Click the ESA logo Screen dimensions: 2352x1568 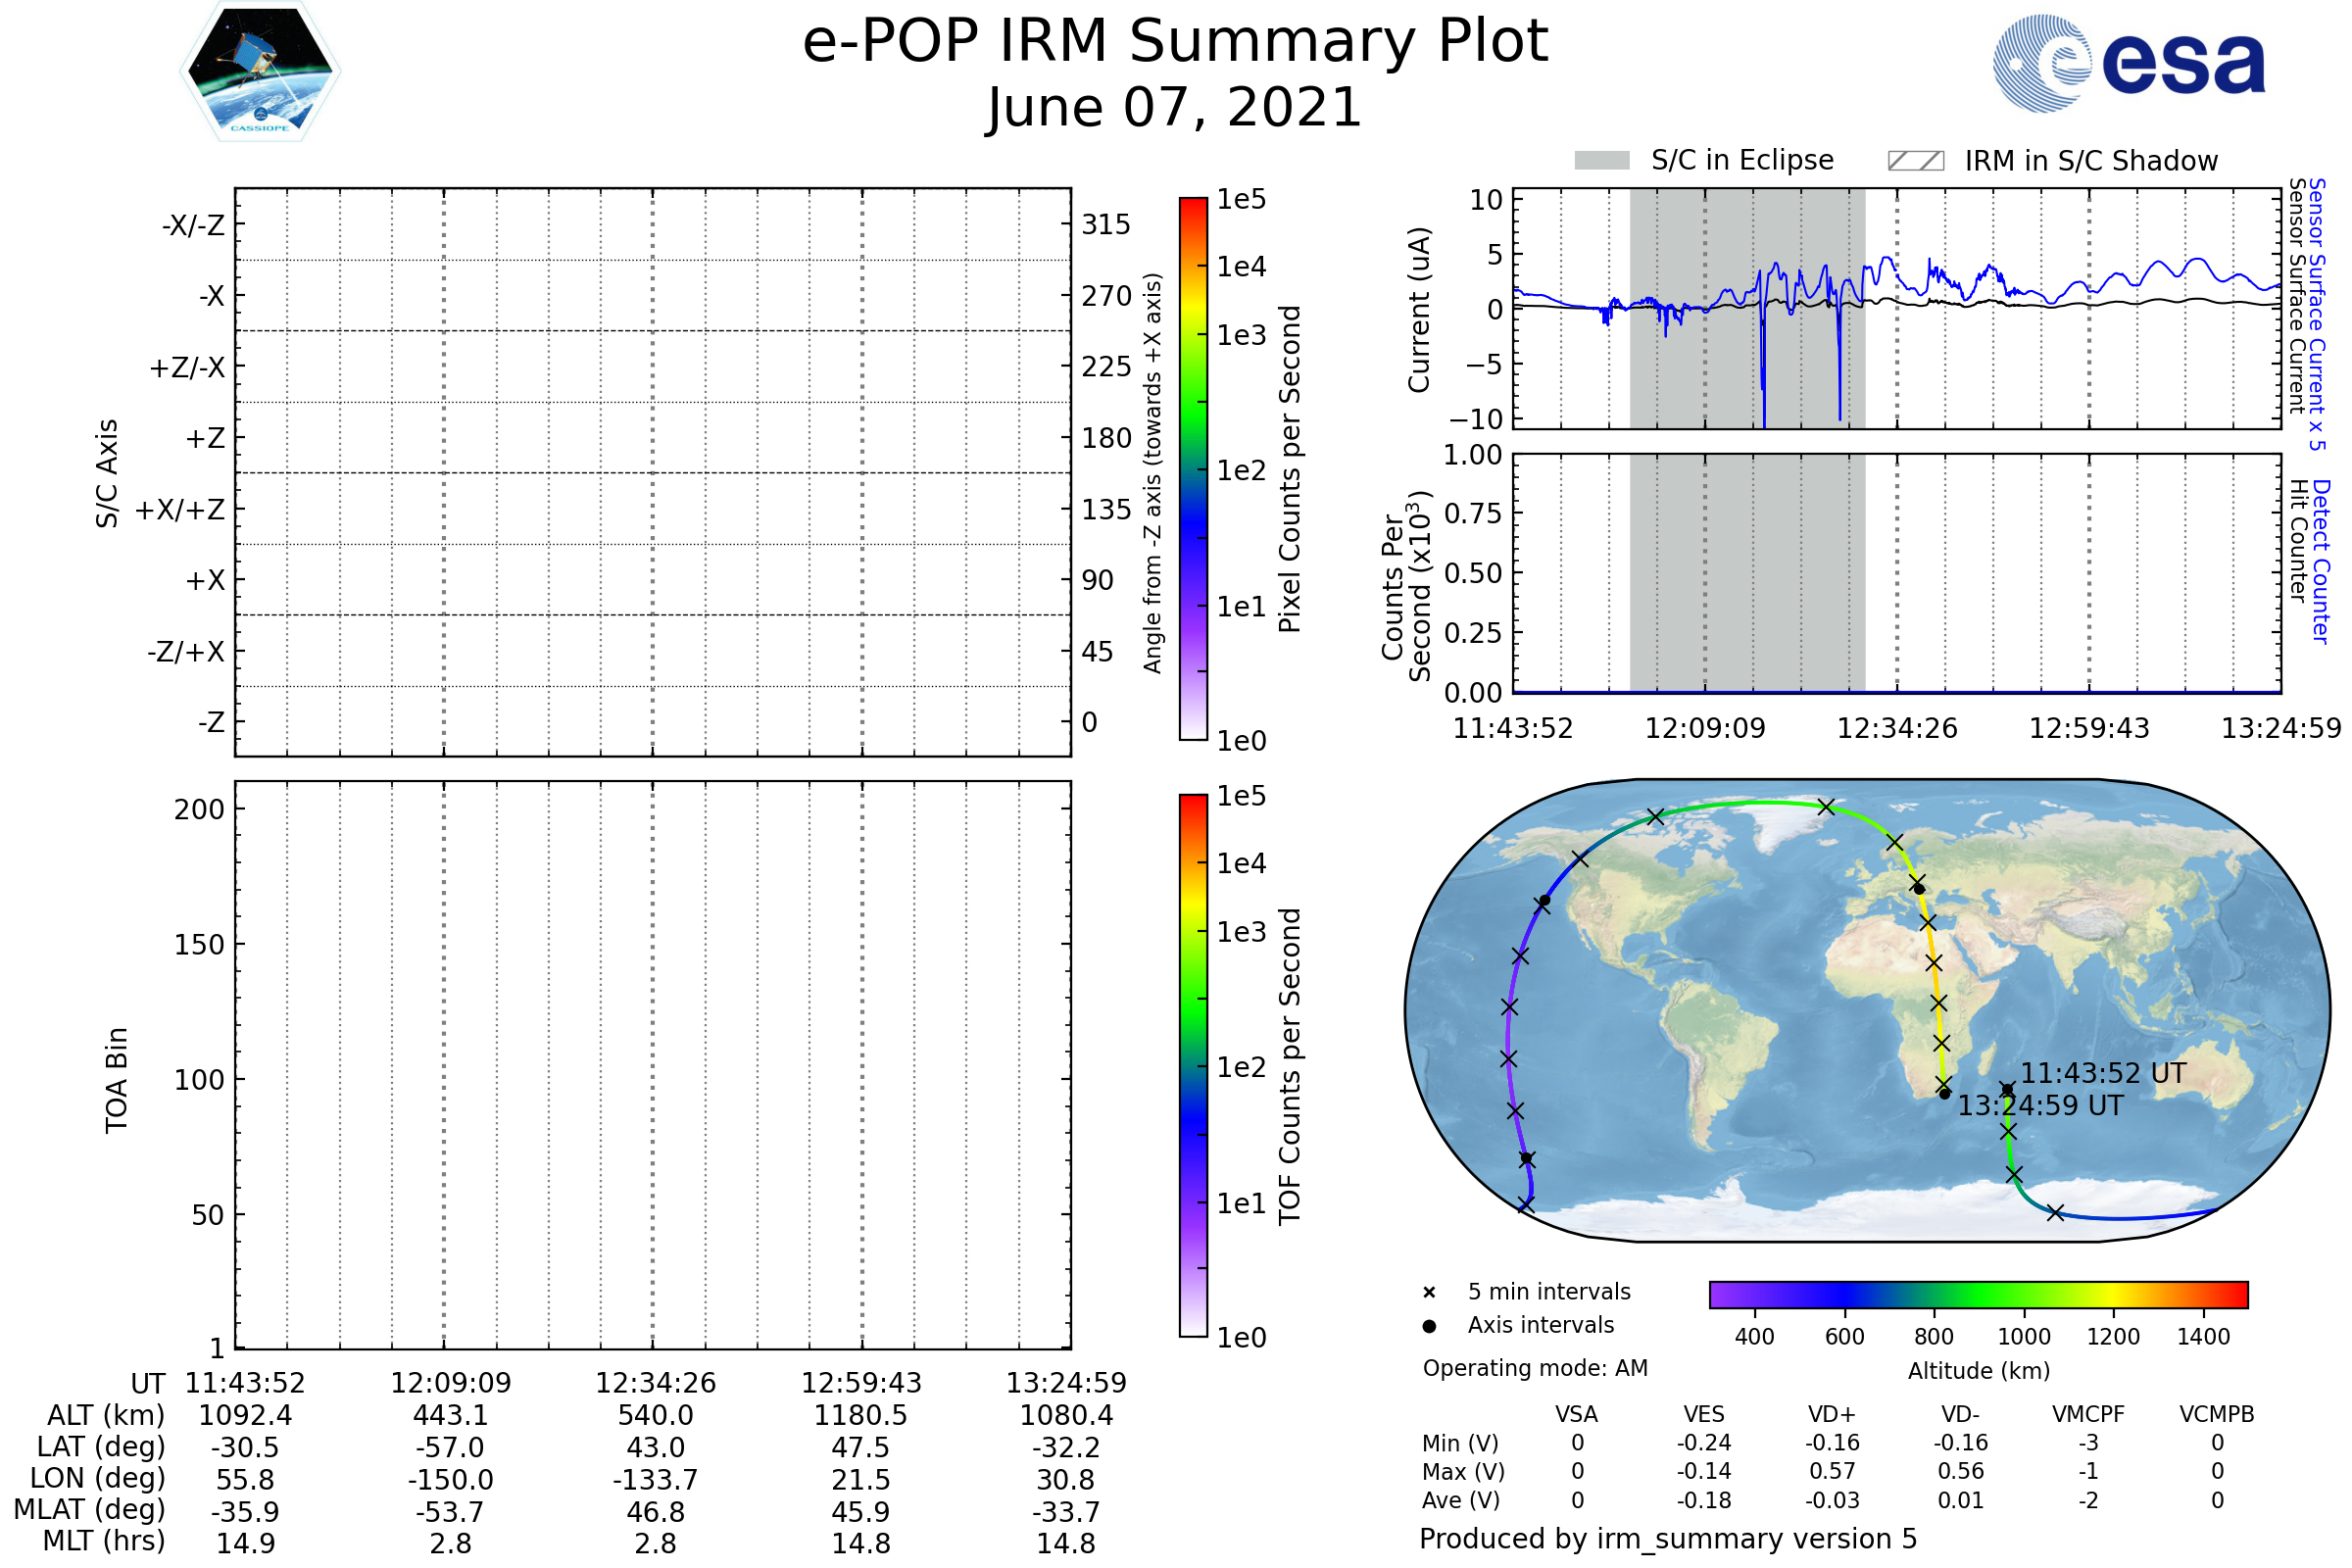click(x=2128, y=64)
